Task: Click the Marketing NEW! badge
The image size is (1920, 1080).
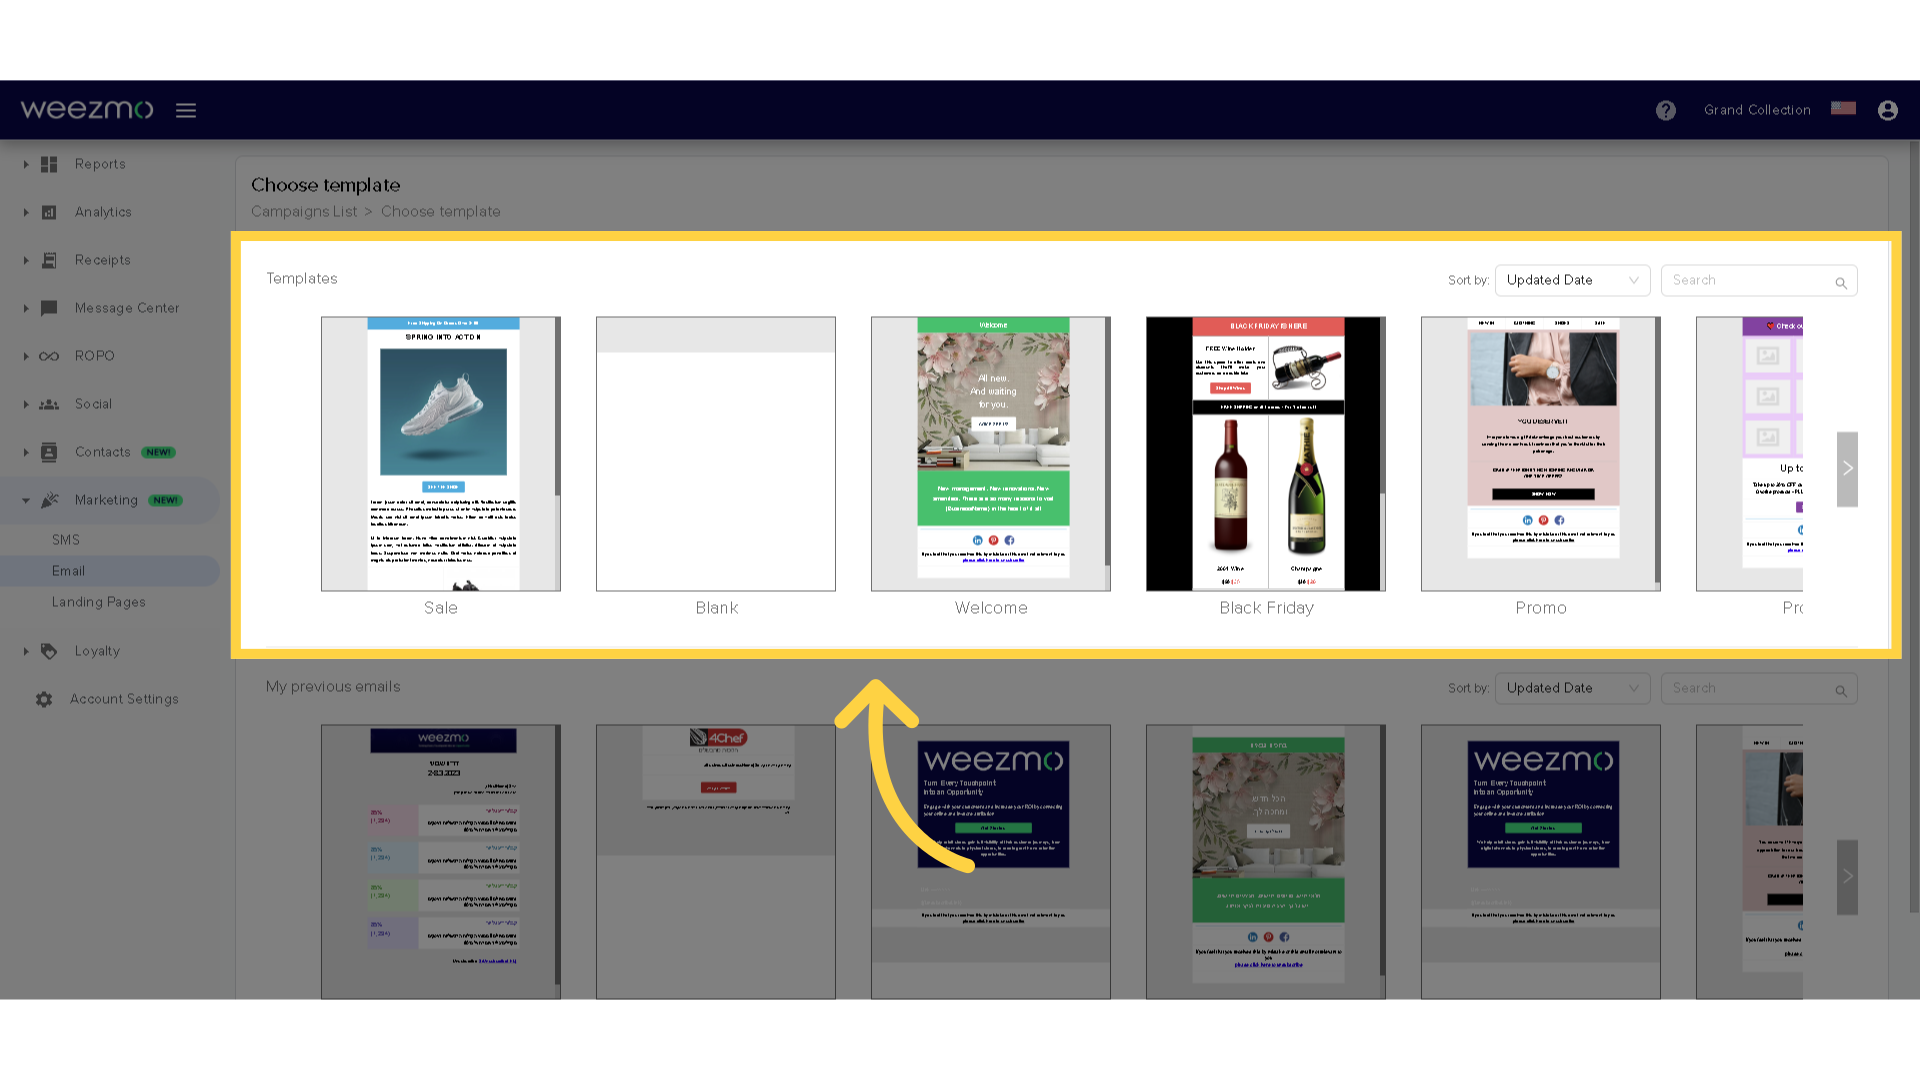Action: (x=166, y=500)
